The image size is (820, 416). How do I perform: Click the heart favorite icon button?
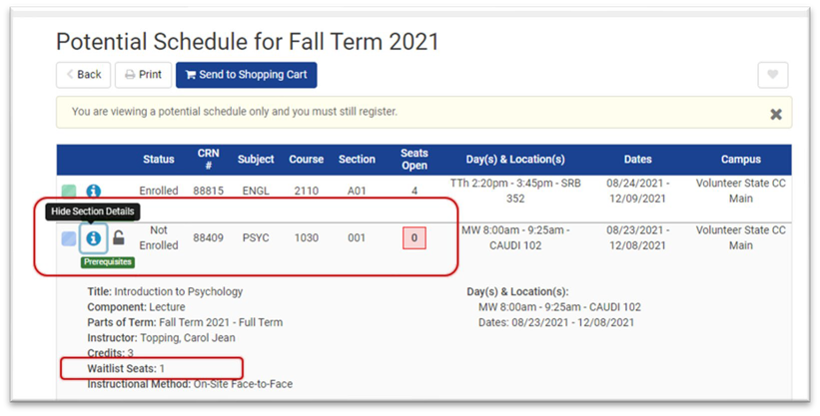point(774,75)
